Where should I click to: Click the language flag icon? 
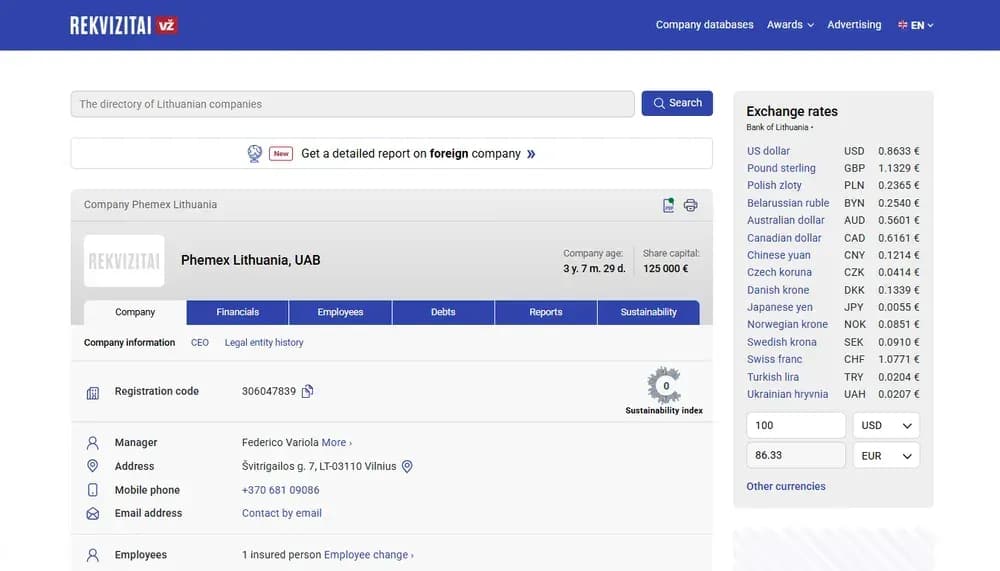[902, 25]
